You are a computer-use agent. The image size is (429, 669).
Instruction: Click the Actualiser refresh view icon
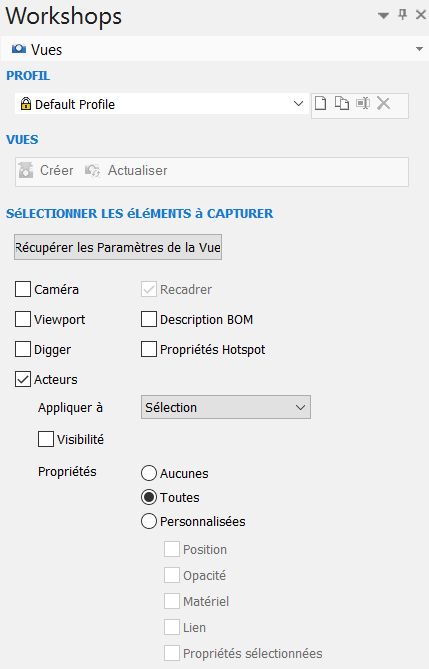point(92,171)
